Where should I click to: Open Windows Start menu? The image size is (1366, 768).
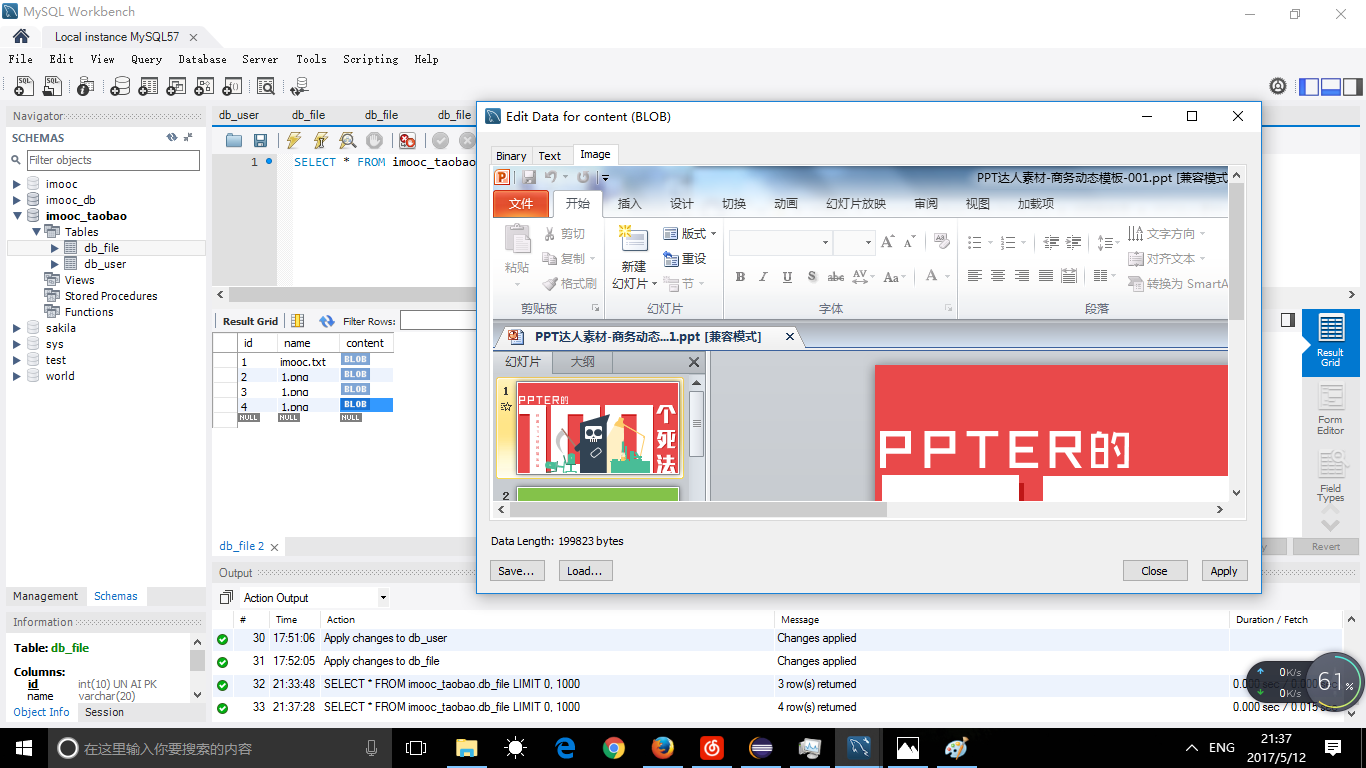point(23,747)
